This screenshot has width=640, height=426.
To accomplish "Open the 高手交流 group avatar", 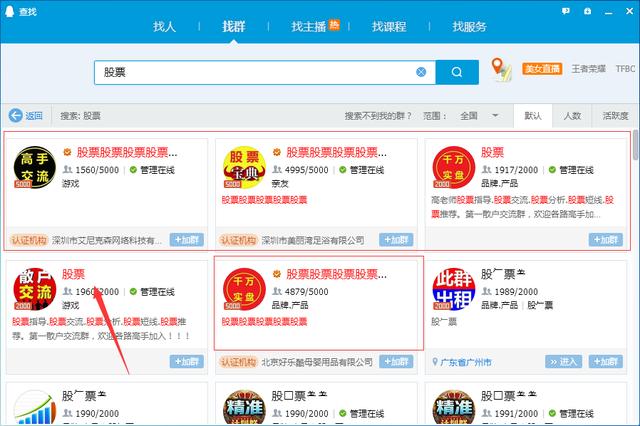I will (35, 167).
